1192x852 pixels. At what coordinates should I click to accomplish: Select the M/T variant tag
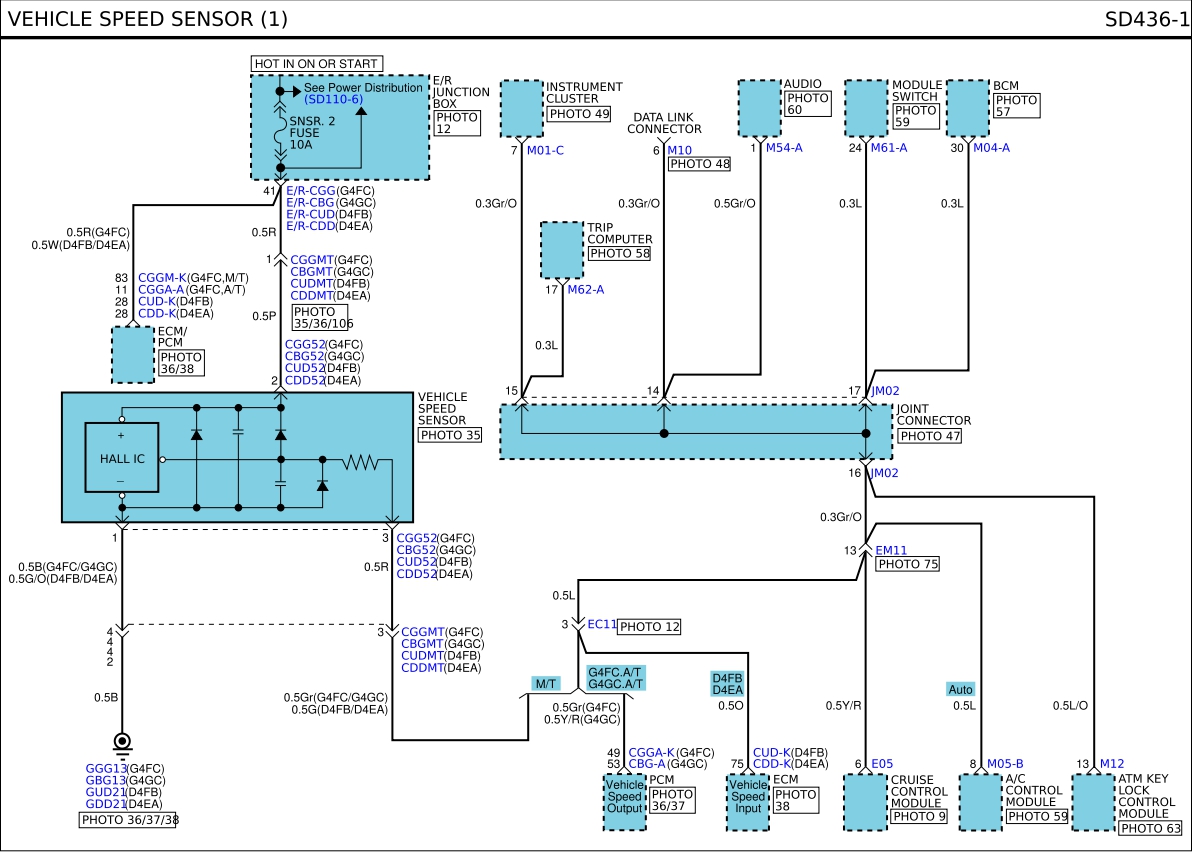[546, 684]
